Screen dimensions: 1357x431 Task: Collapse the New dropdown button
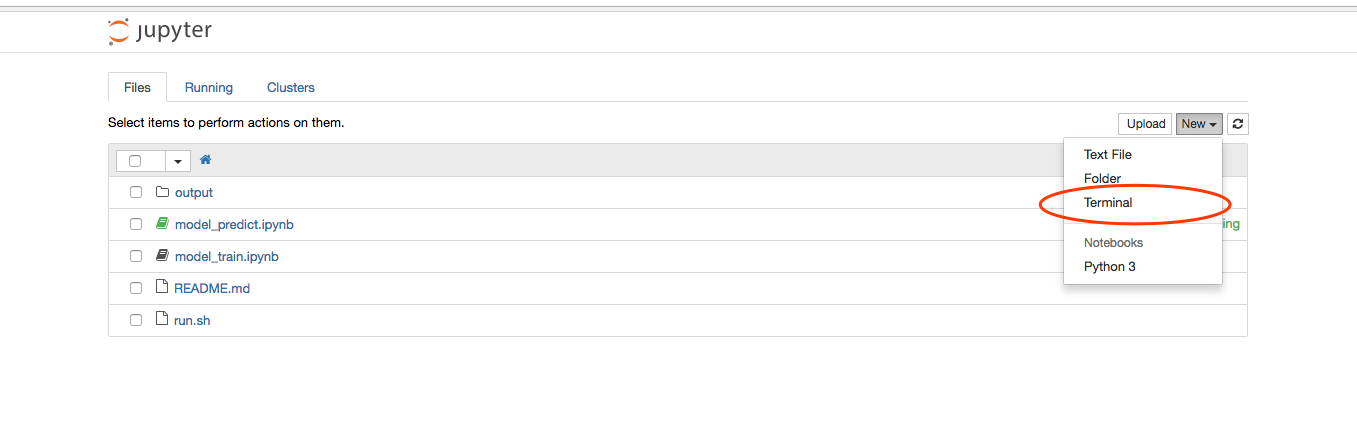(x=1199, y=124)
